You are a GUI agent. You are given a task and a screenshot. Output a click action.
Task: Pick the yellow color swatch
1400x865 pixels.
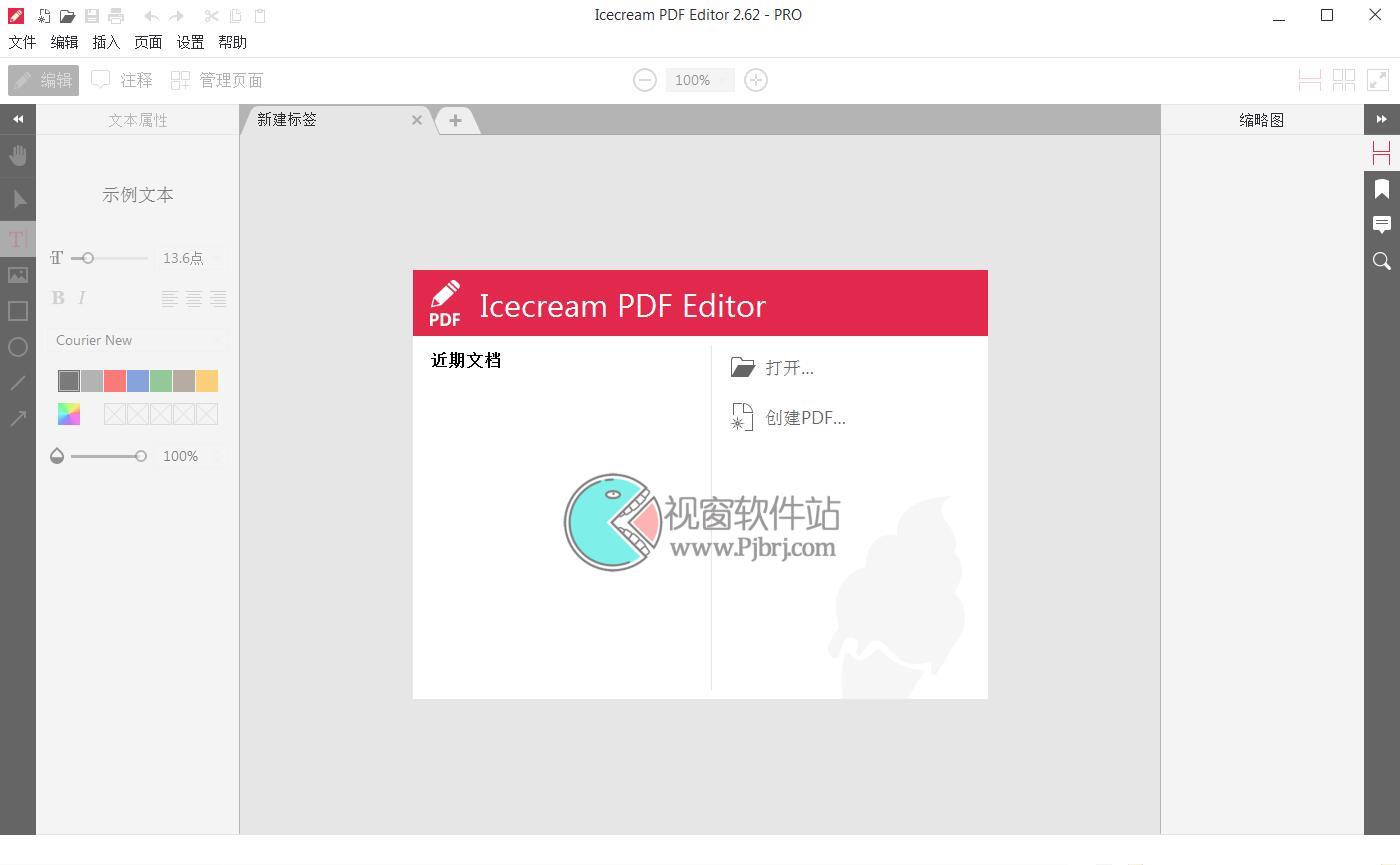207,381
